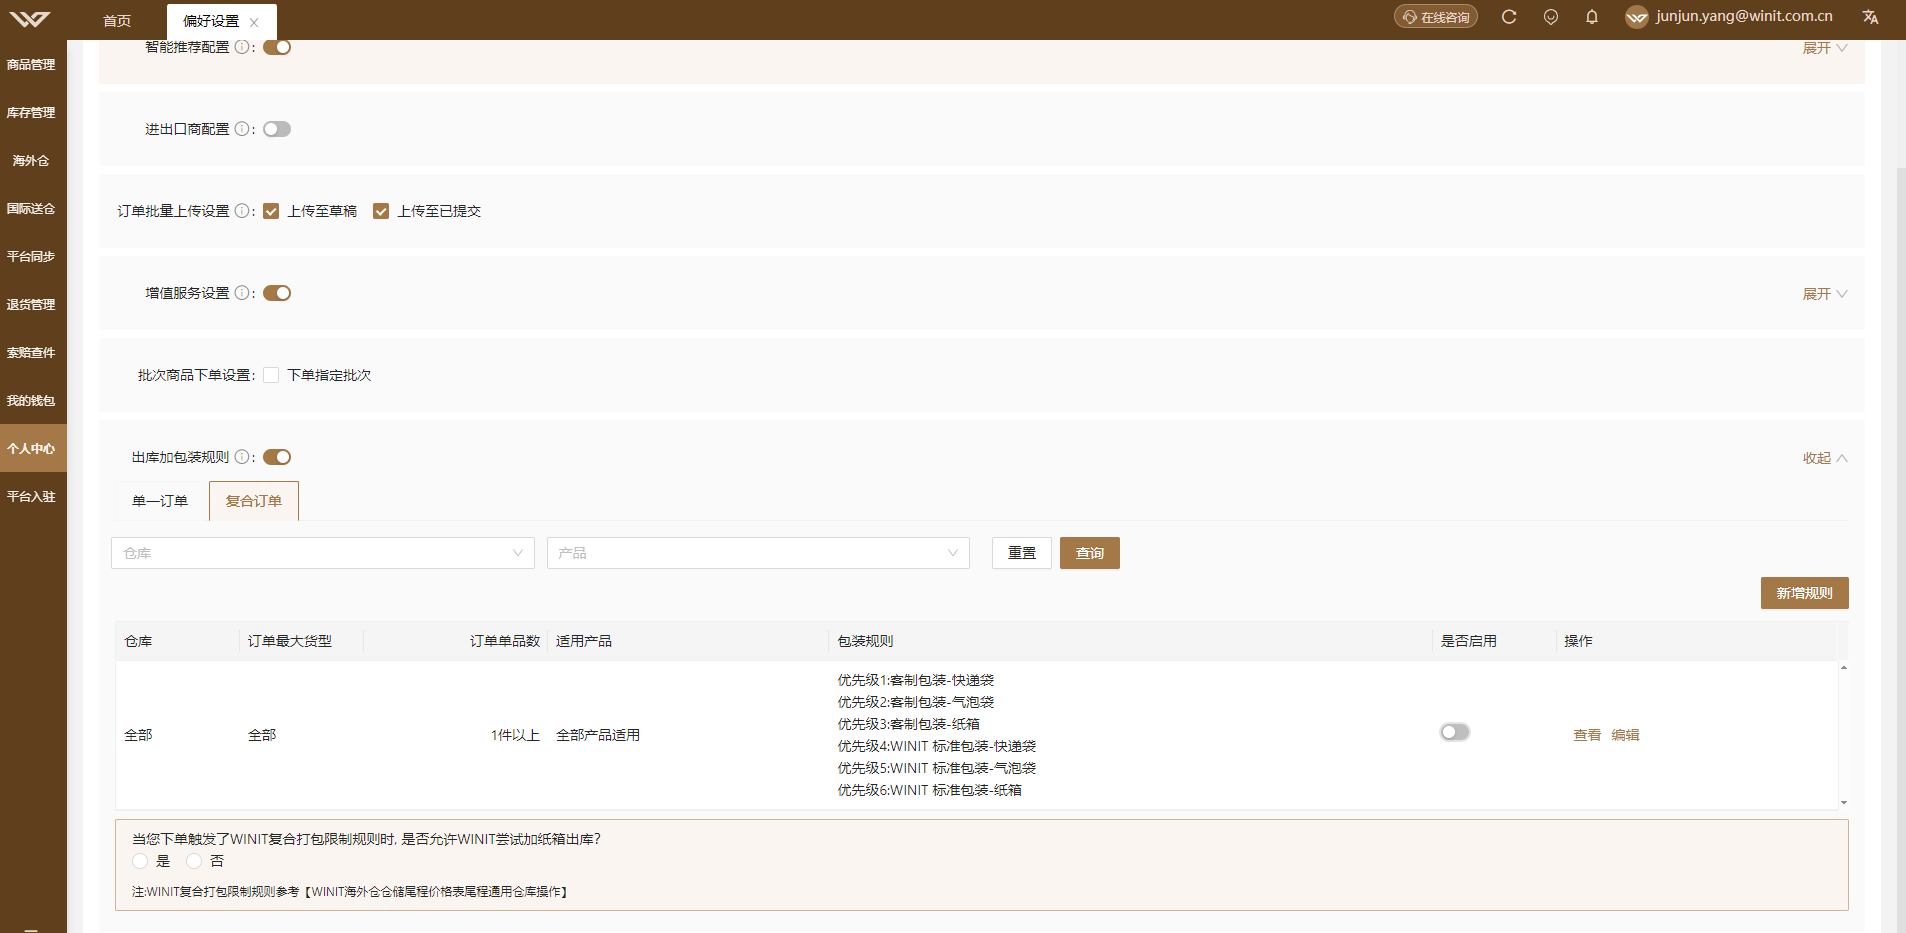This screenshot has width=1906, height=933.
Task: Collapse the 出库加包装规则 section (收起)
Action: [x=1824, y=458]
